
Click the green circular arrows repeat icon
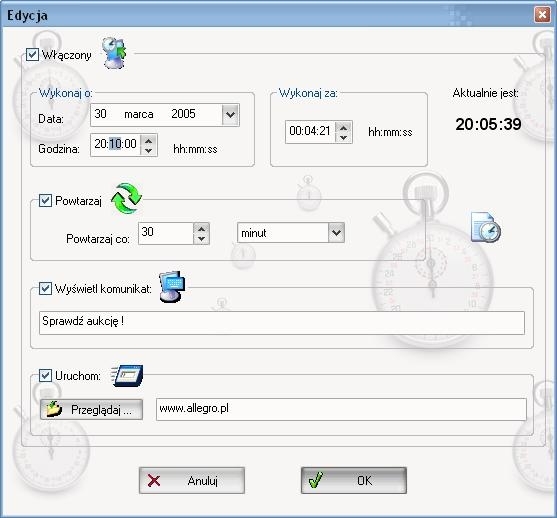coord(126,199)
